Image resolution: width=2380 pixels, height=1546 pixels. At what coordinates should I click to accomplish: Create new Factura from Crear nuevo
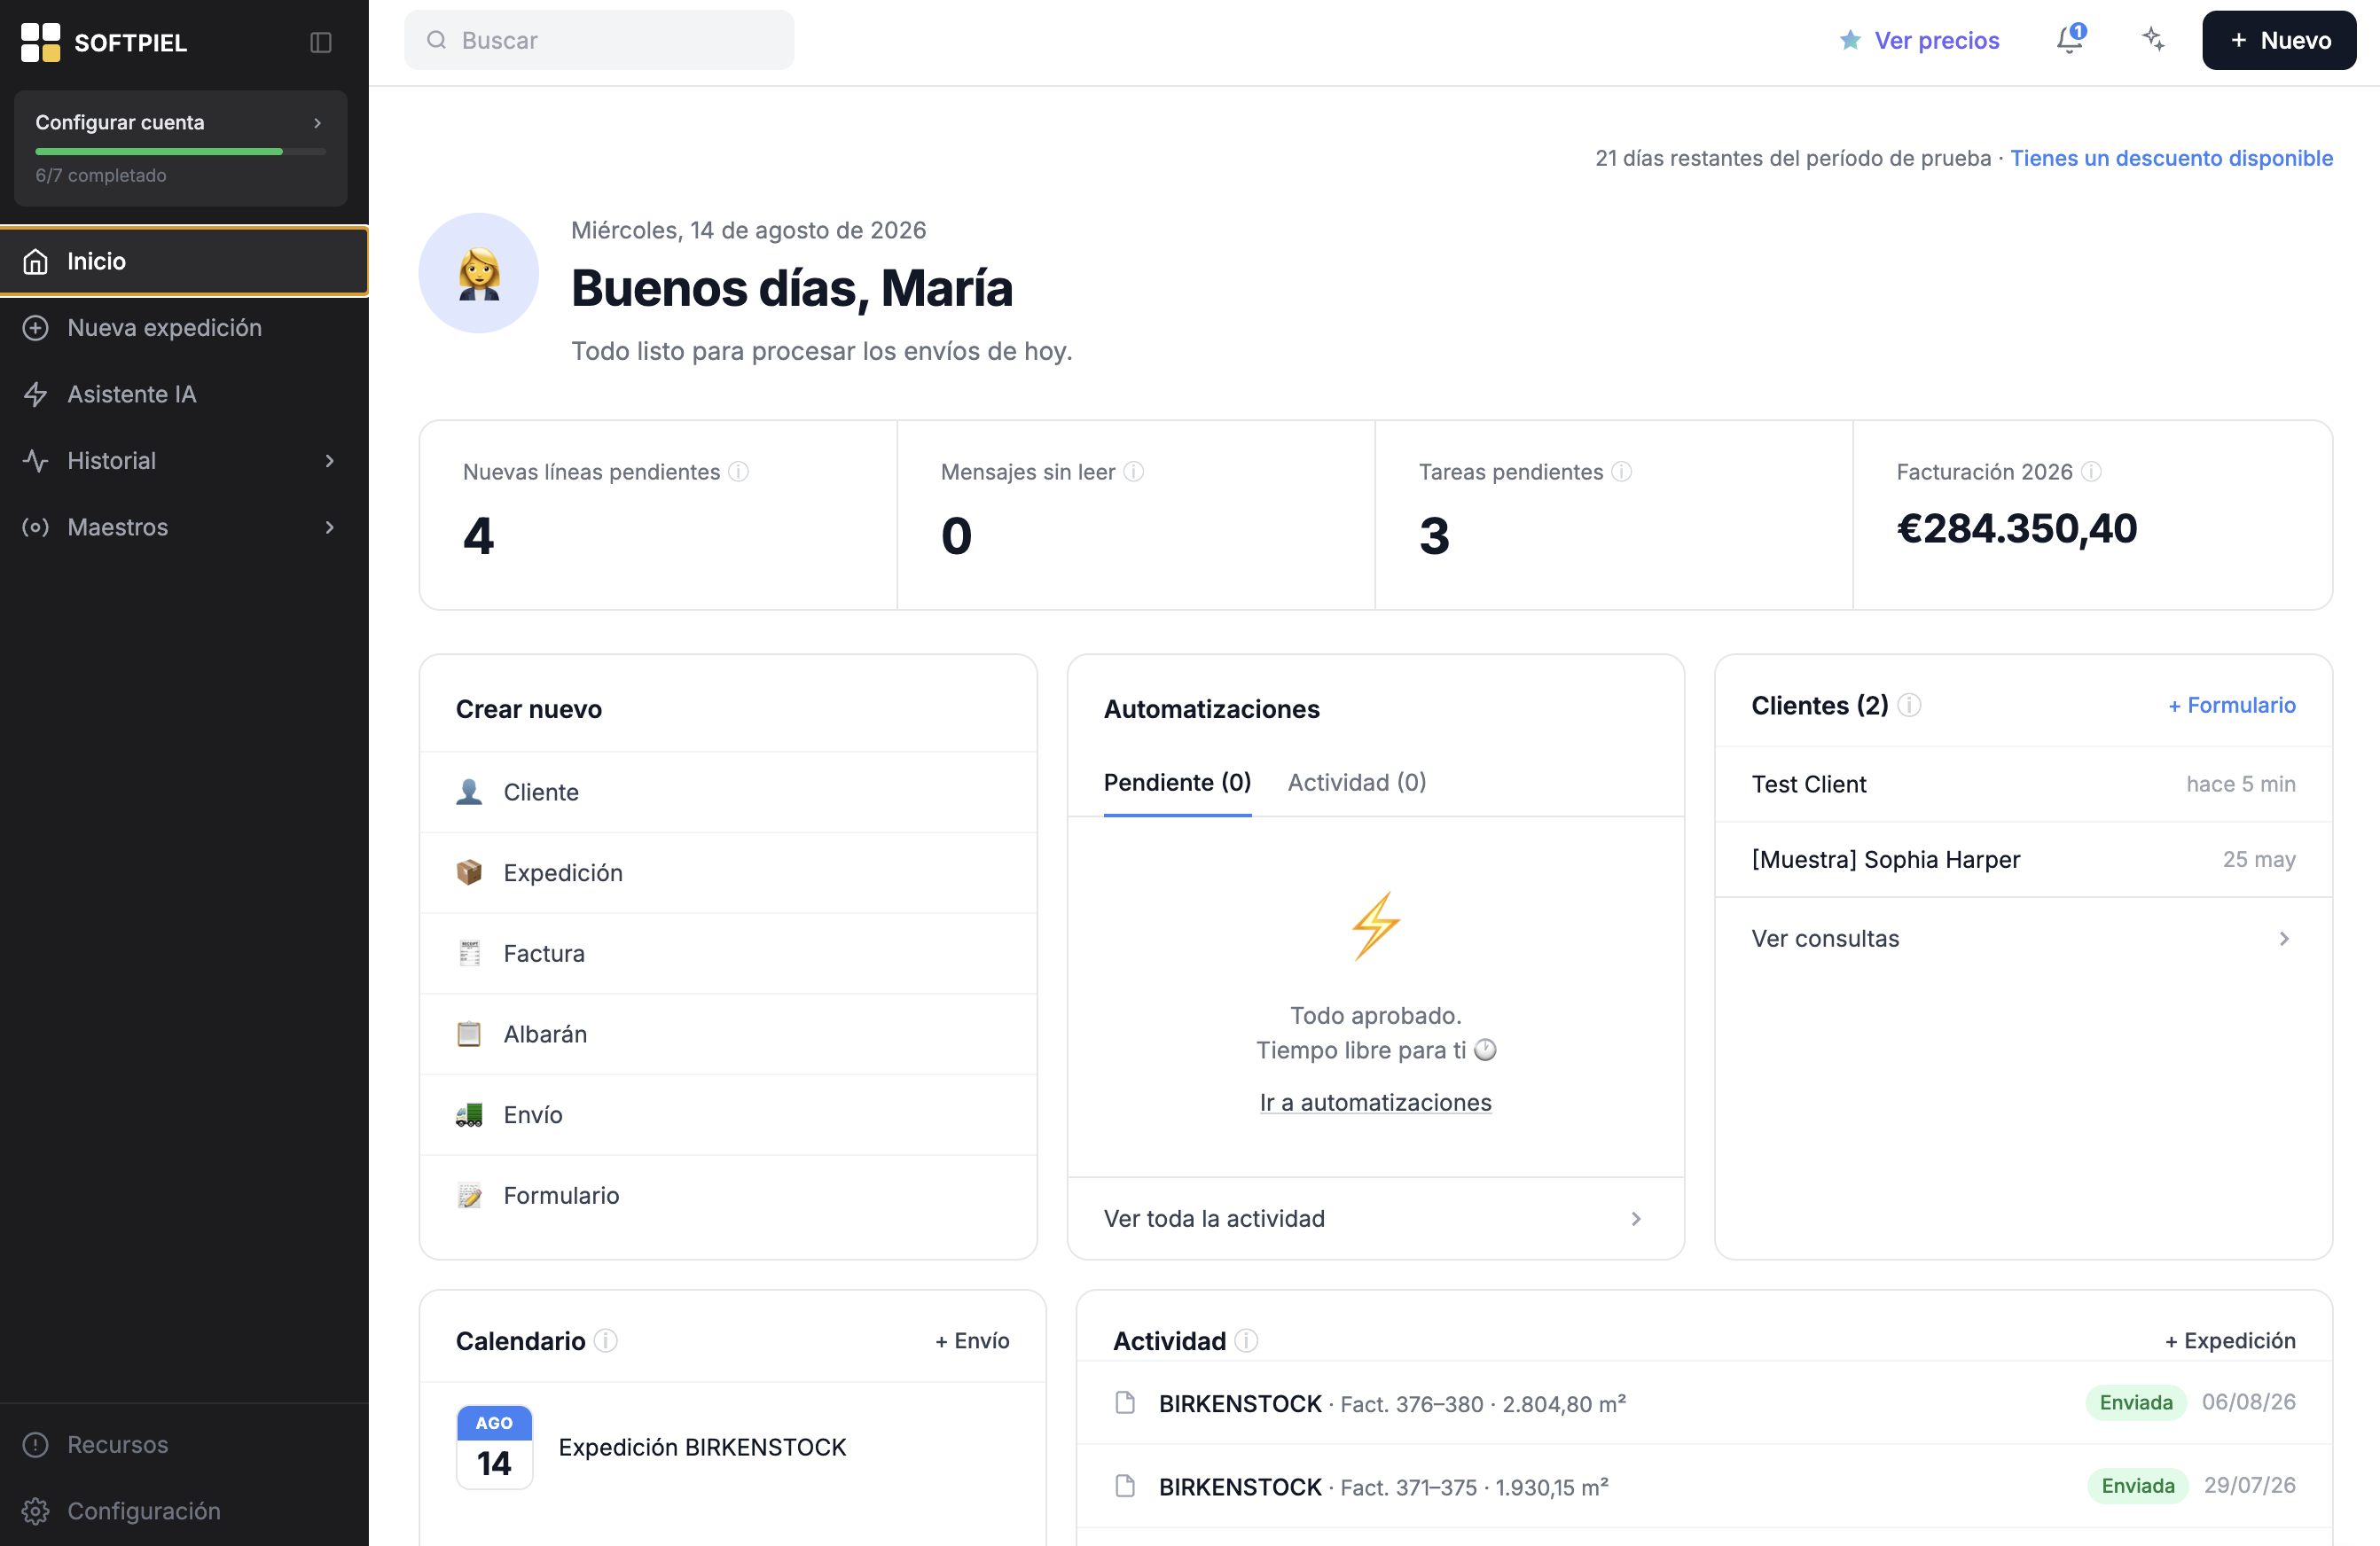[x=728, y=953]
